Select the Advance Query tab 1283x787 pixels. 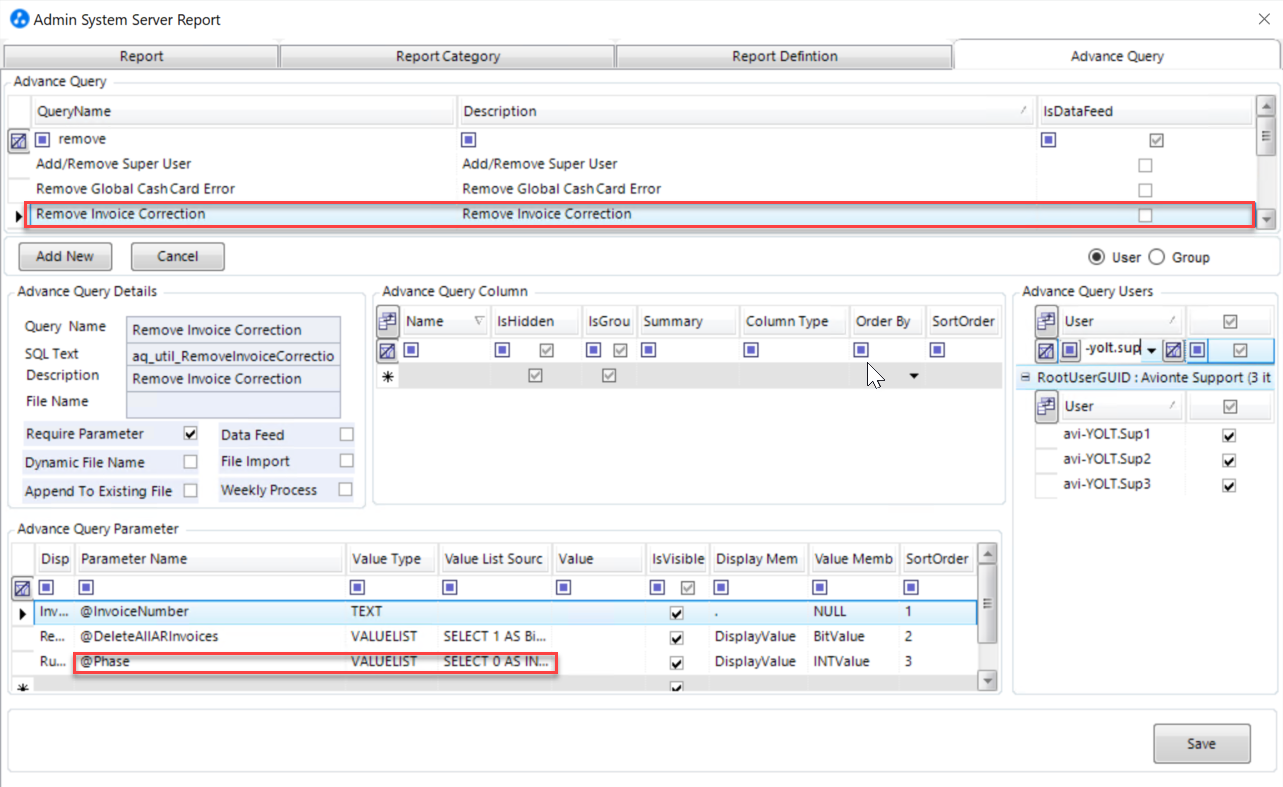tap(1117, 56)
